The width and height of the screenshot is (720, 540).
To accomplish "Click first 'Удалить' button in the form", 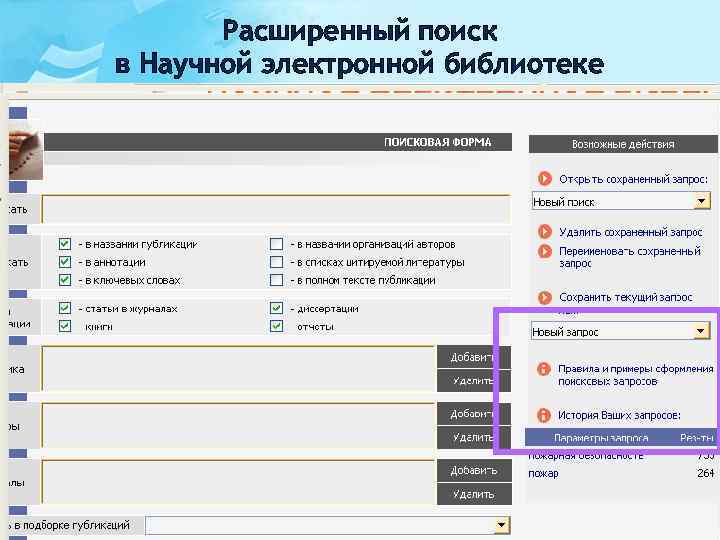I will pos(474,381).
